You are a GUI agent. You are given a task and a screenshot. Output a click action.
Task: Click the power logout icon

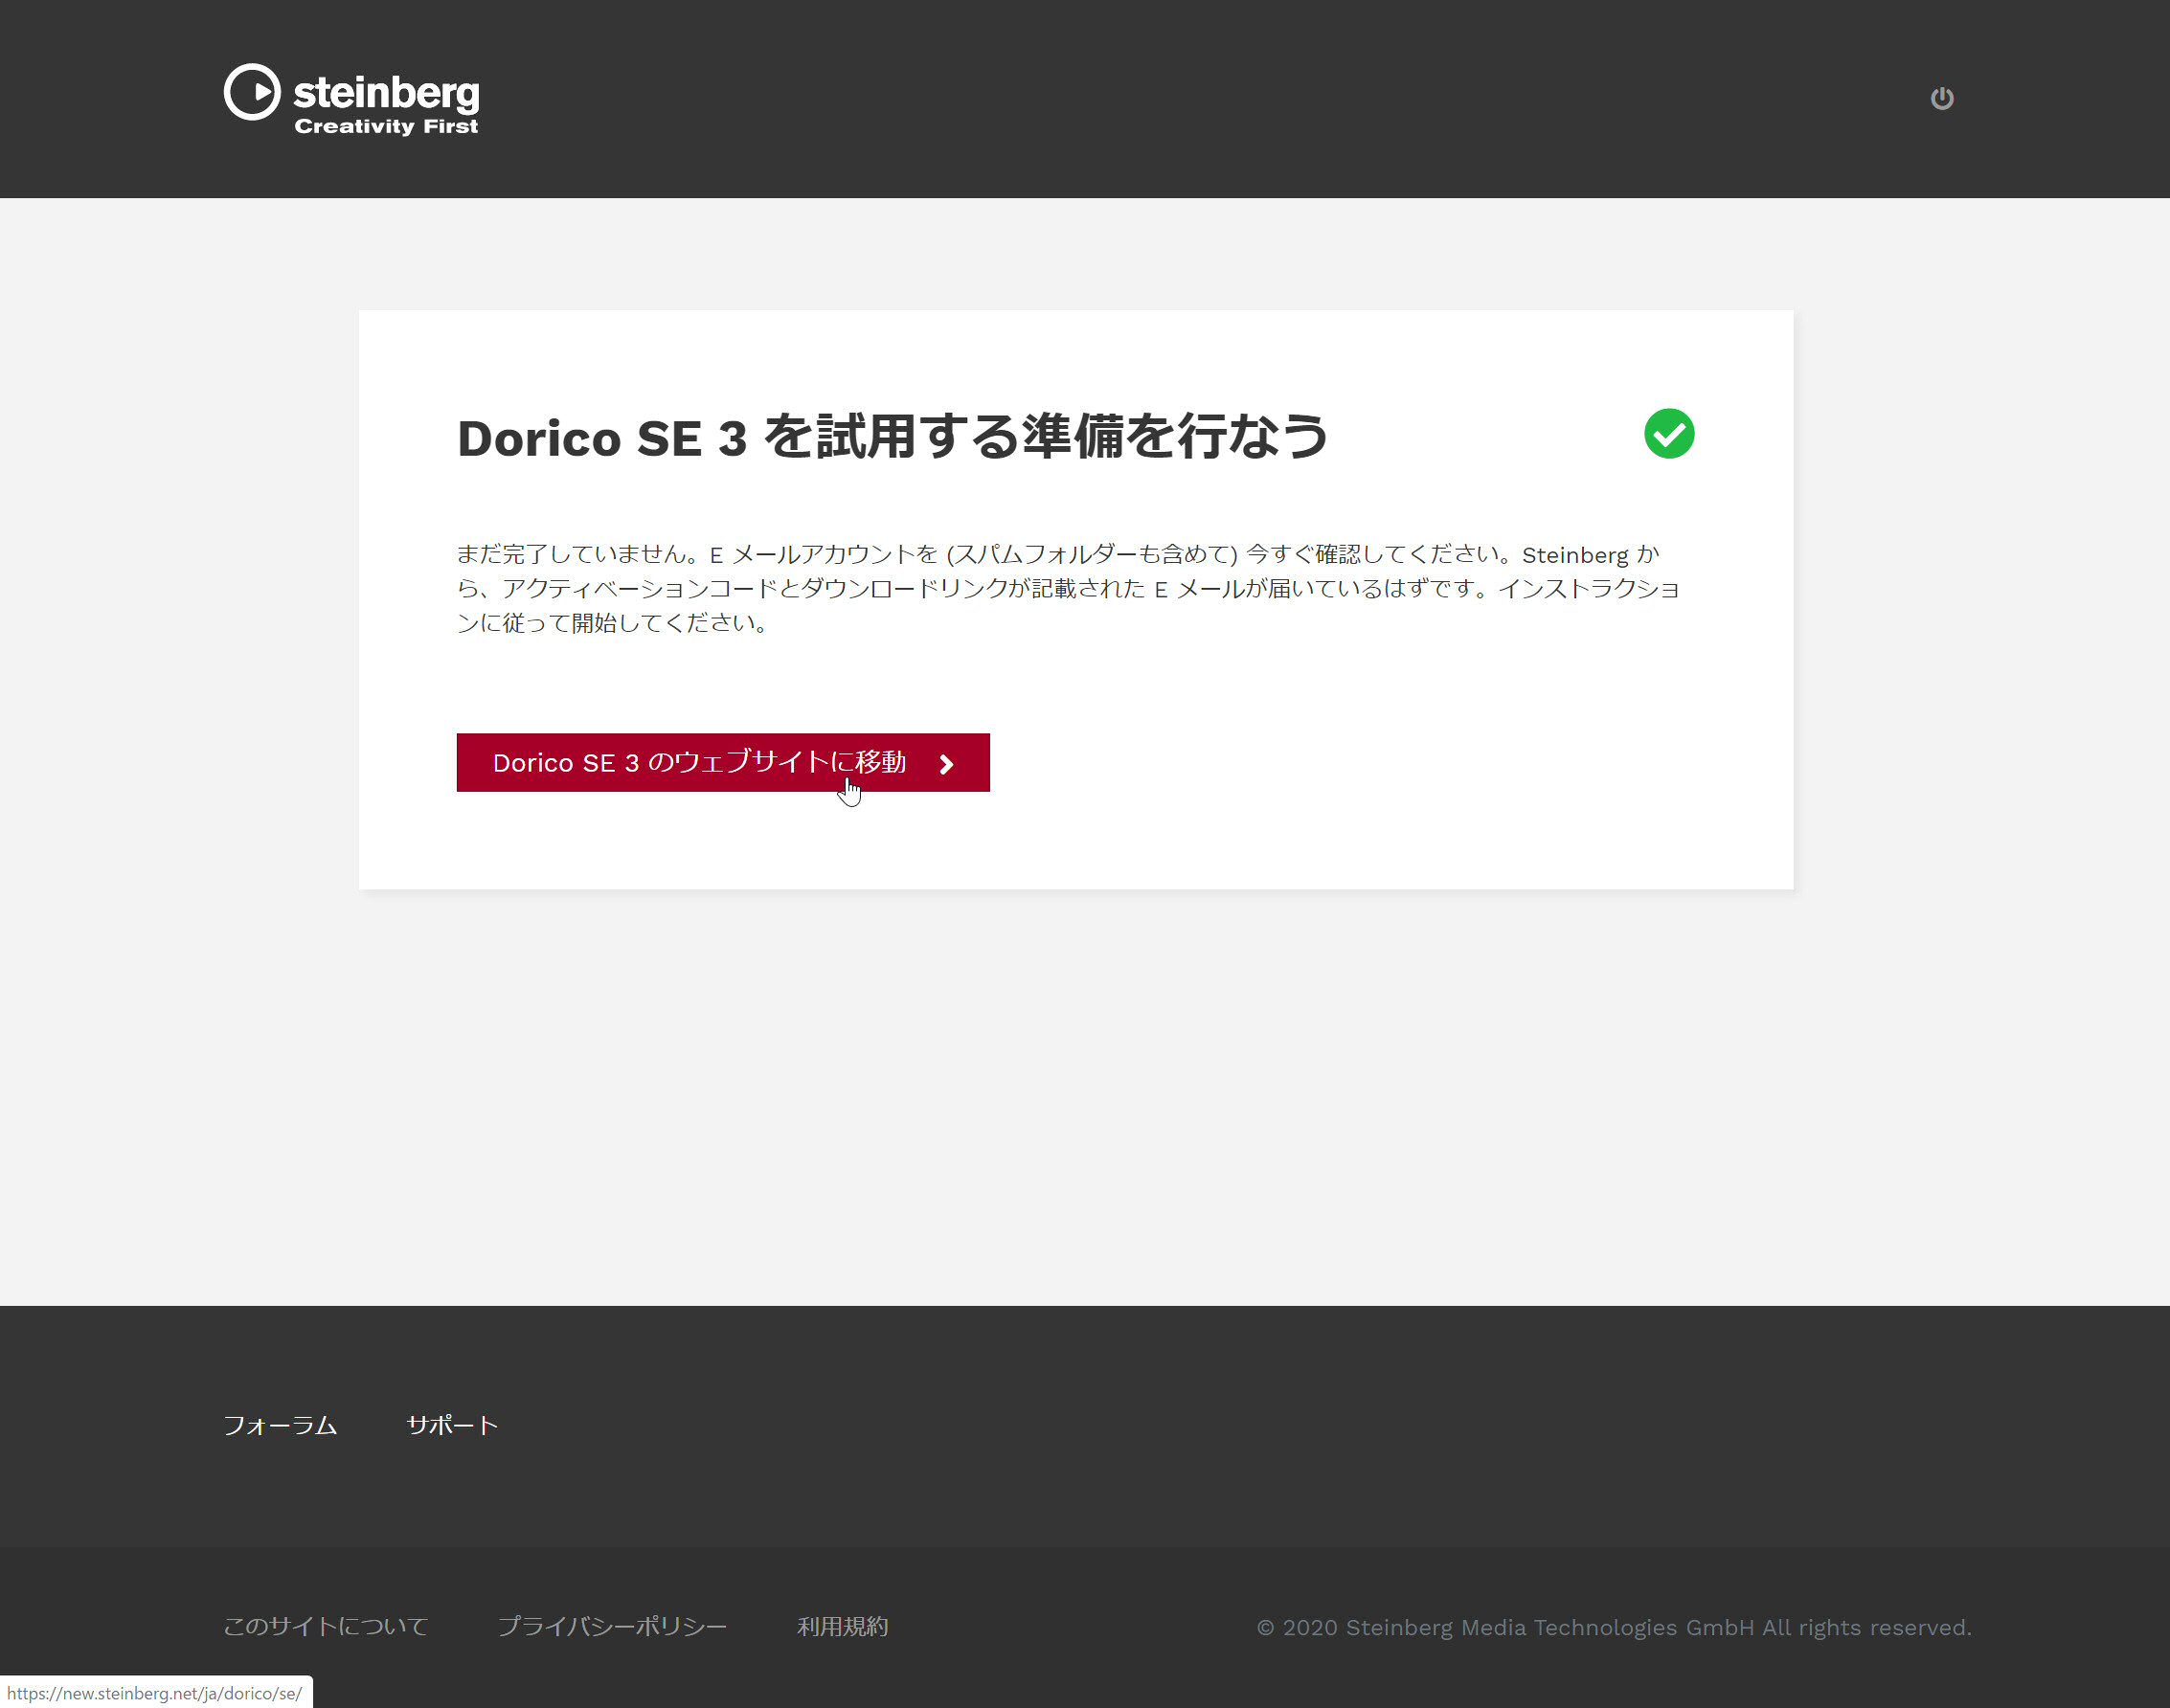[1941, 98]
